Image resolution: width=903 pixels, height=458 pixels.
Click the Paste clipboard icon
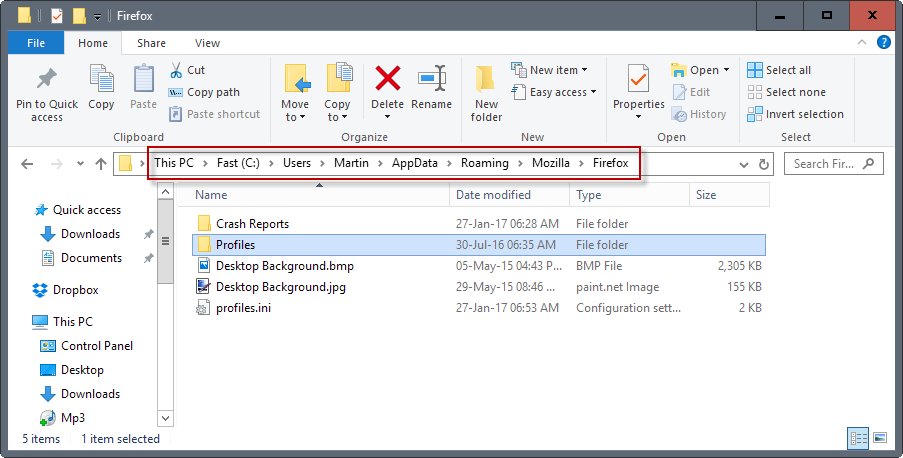pyautogui.click(x=143, y=79)
